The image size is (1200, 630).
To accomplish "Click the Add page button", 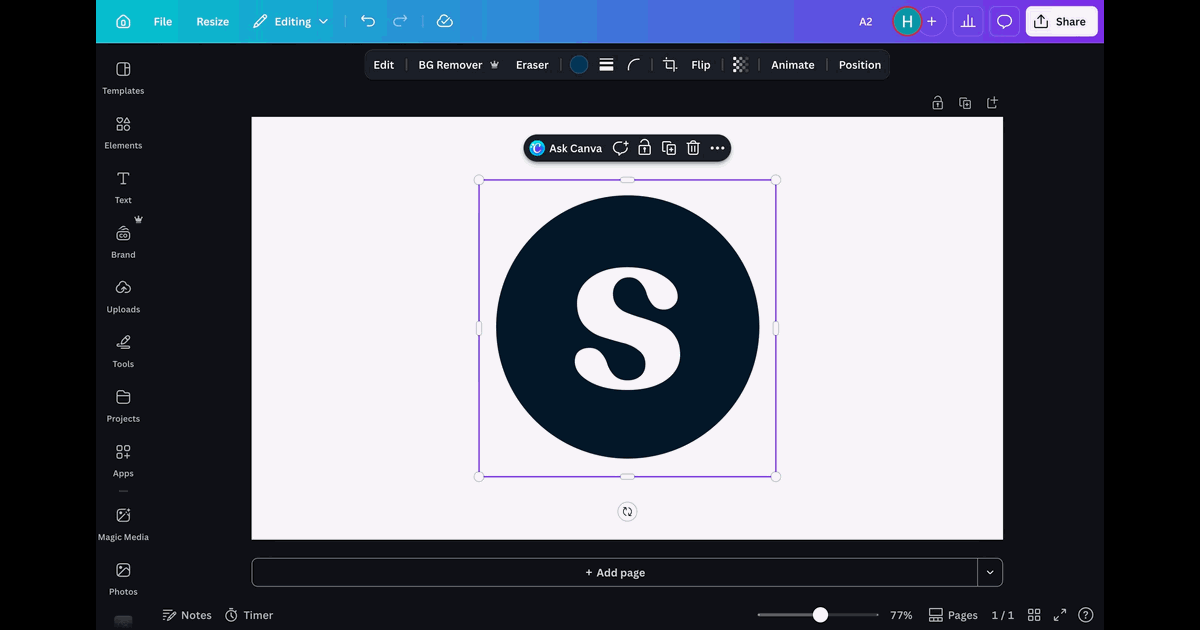I will point(614,573).
